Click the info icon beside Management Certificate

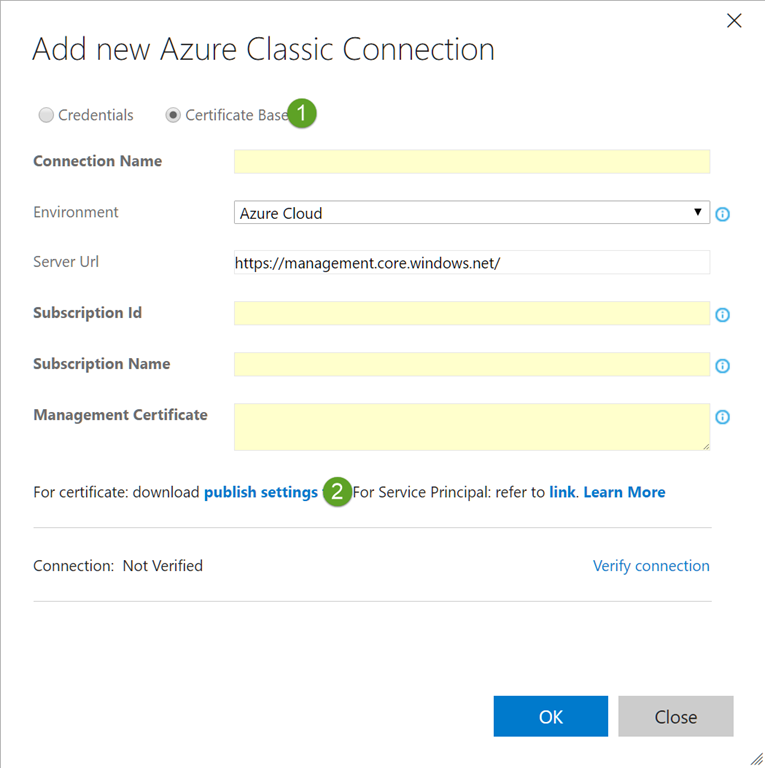[722, 417]
